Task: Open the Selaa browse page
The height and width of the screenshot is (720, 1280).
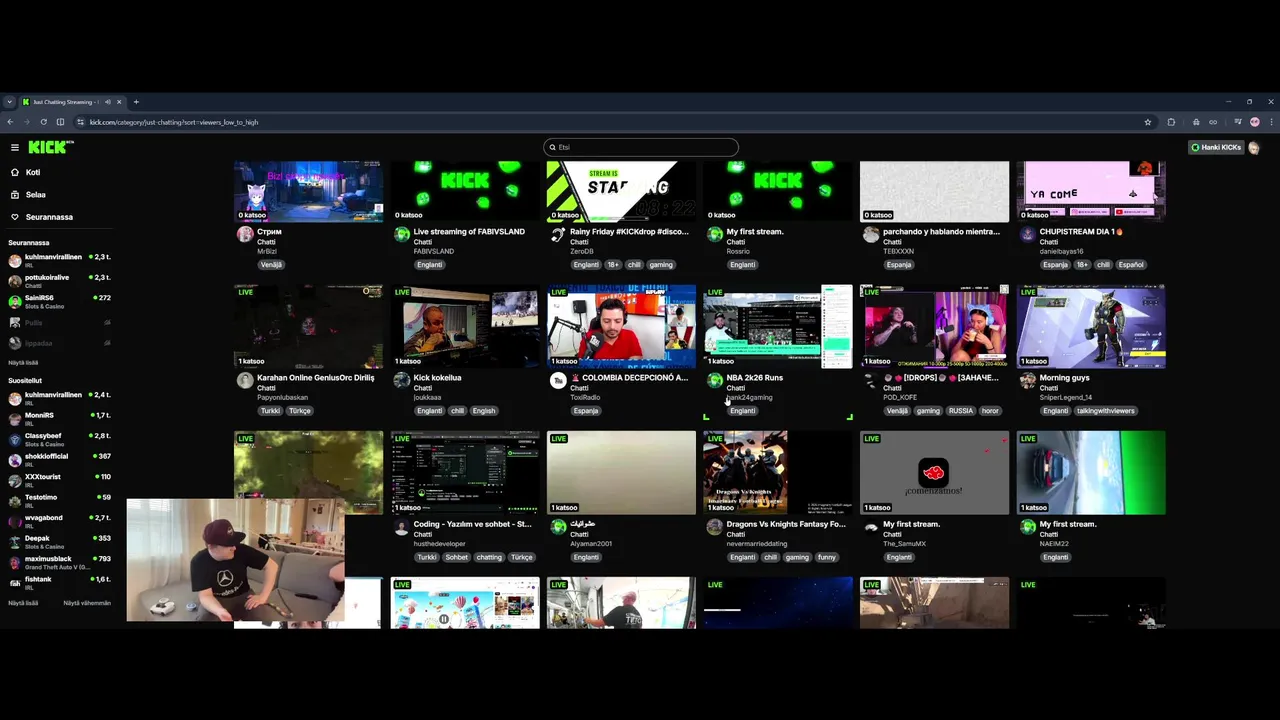Action: [36, 194]
